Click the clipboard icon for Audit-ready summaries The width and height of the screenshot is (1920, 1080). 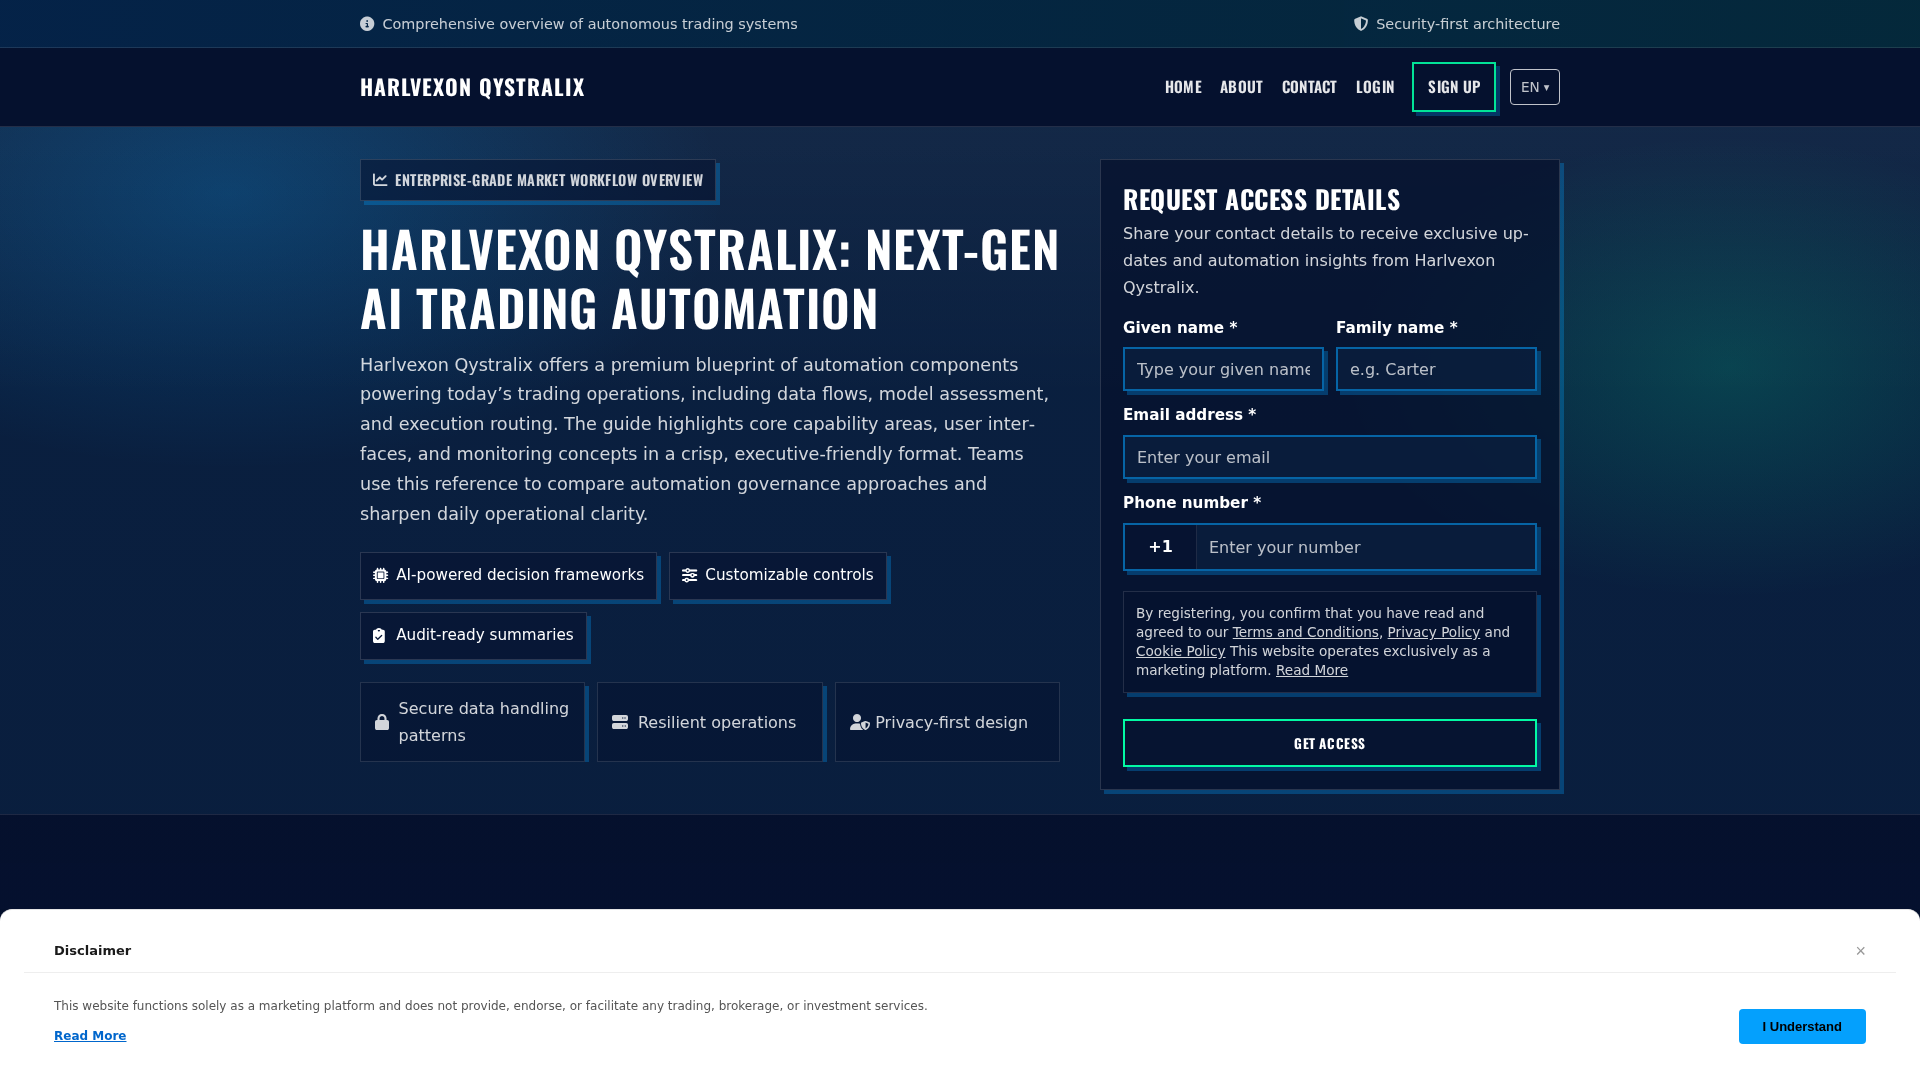379,636
